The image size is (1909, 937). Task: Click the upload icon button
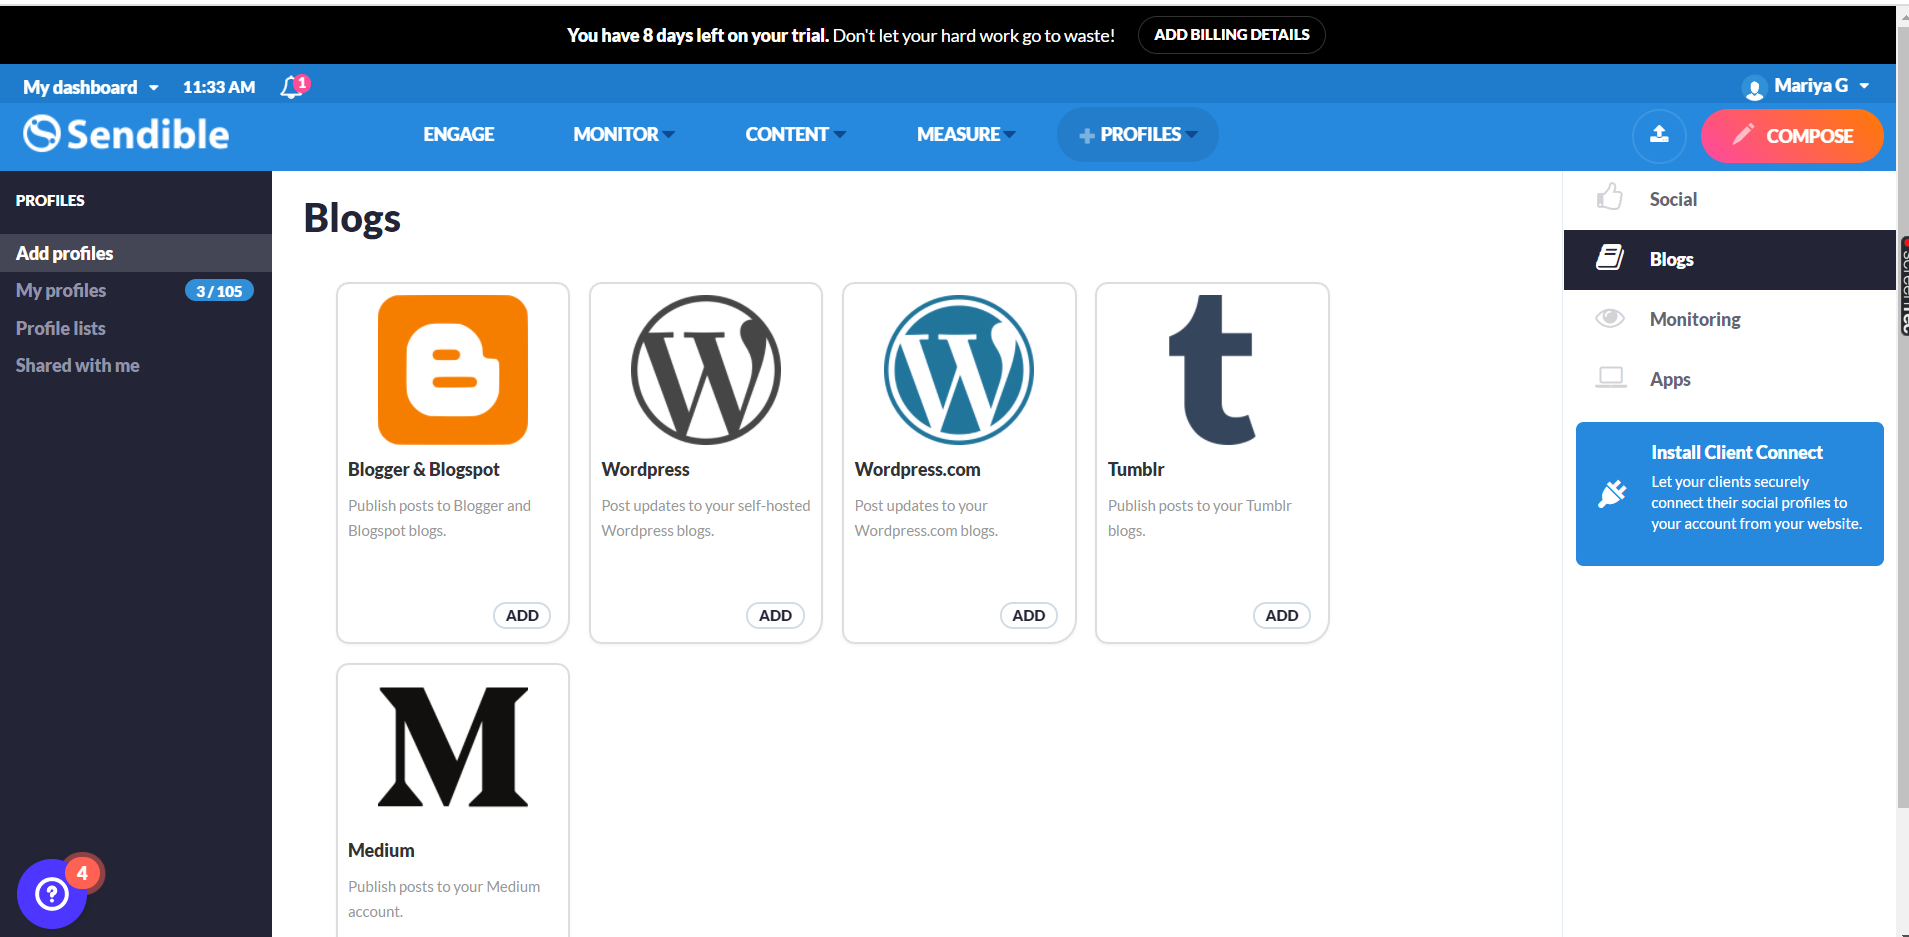1659,135
